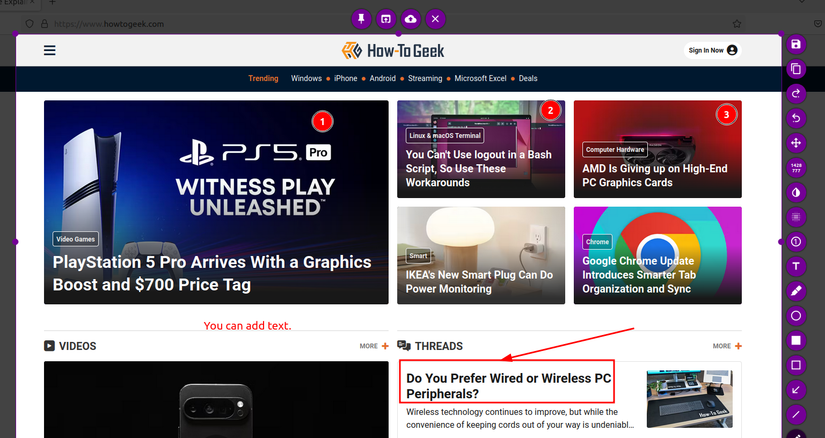Screen dimensions: 825x438
Task: Go to the iPhone topic
Action: point(346,78)
